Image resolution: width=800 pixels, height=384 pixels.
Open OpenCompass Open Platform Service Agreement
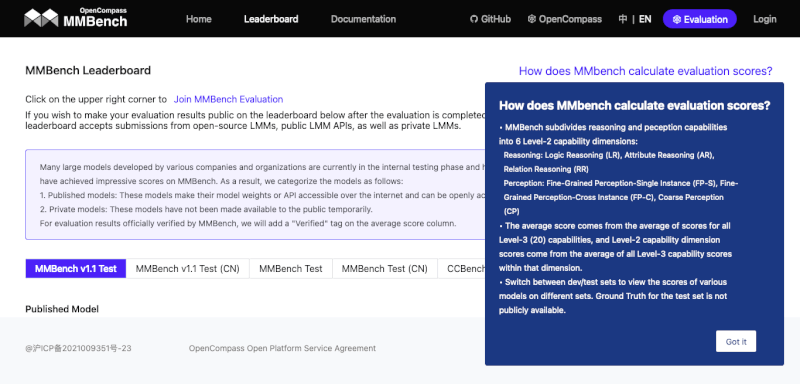click(x=282, y=348)
